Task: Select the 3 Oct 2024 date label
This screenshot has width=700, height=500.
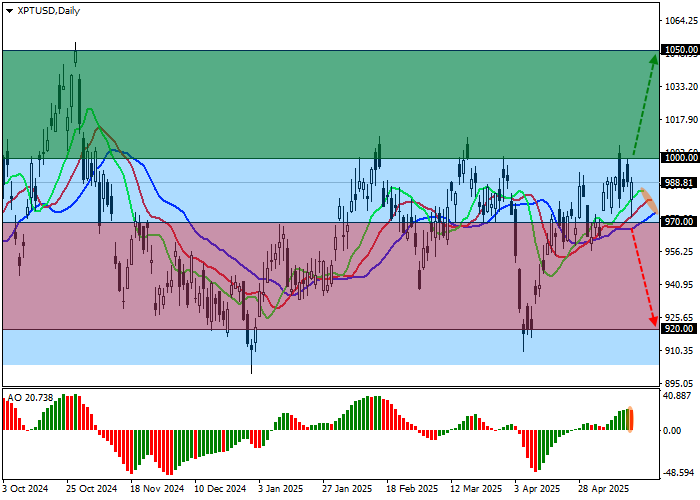Action: point(26,490)
